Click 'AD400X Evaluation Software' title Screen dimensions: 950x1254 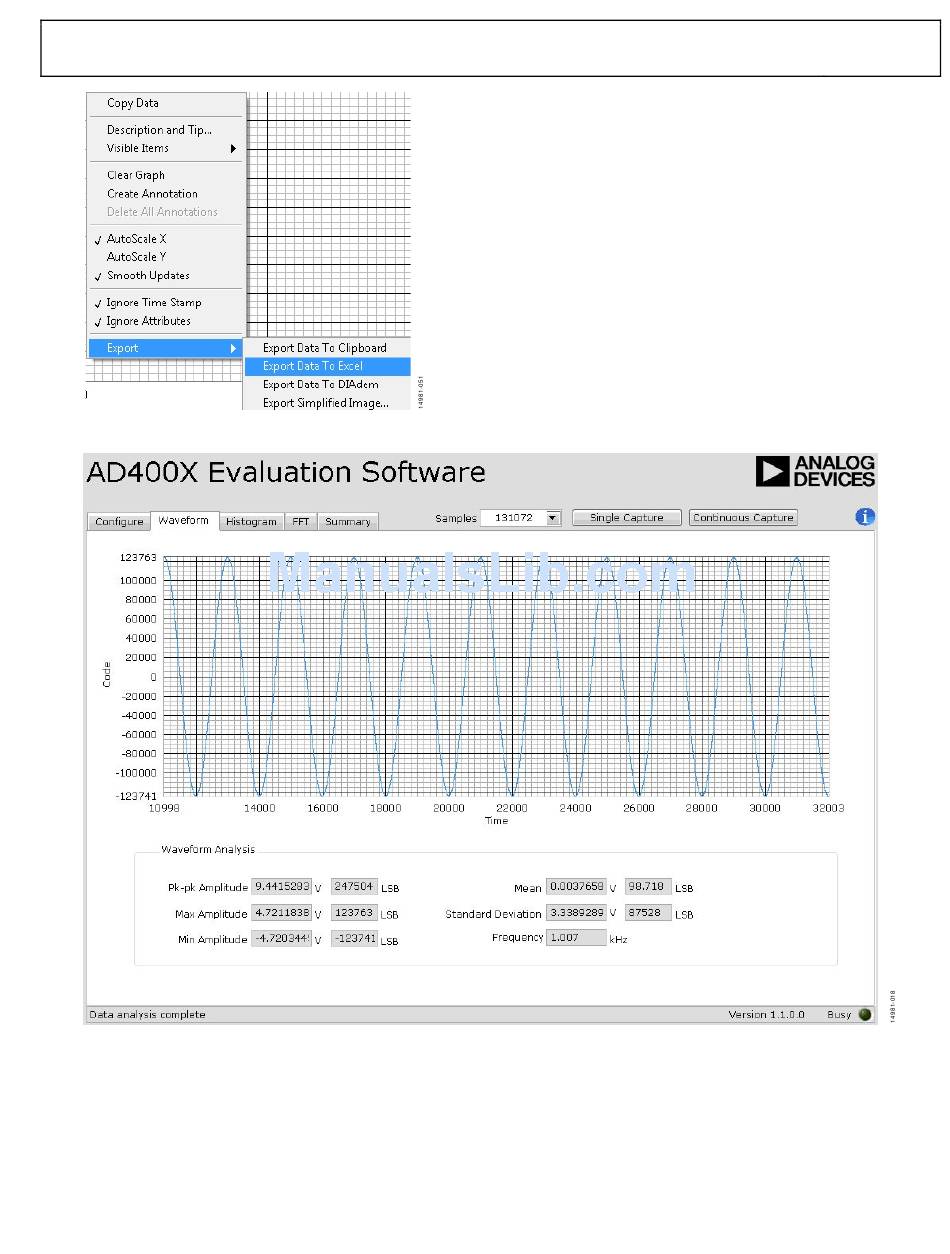[286, 472]
